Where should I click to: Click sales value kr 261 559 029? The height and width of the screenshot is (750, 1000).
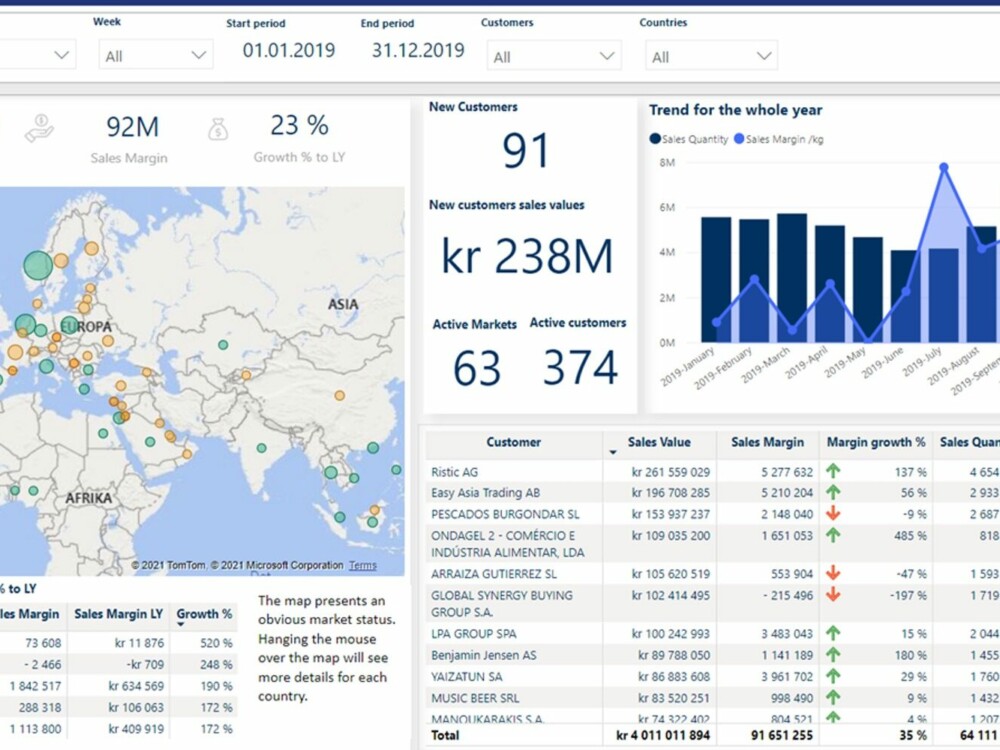click(x=670, y=472)
